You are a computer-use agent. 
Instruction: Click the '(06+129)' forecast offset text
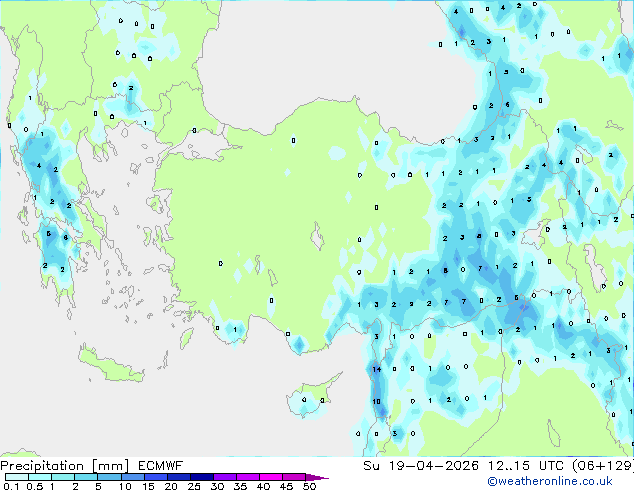[x=602, y=466]
